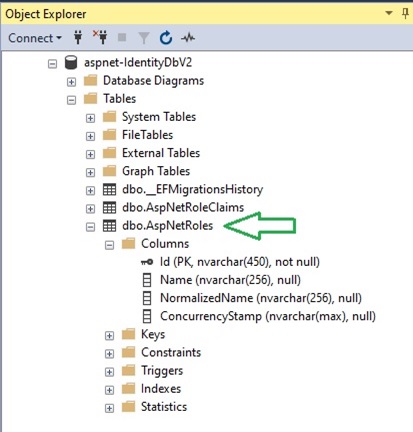Click the Filter funnel icon
Viewport: 413px width, 432px height.
pyautogui.click(x=144, y=38)
